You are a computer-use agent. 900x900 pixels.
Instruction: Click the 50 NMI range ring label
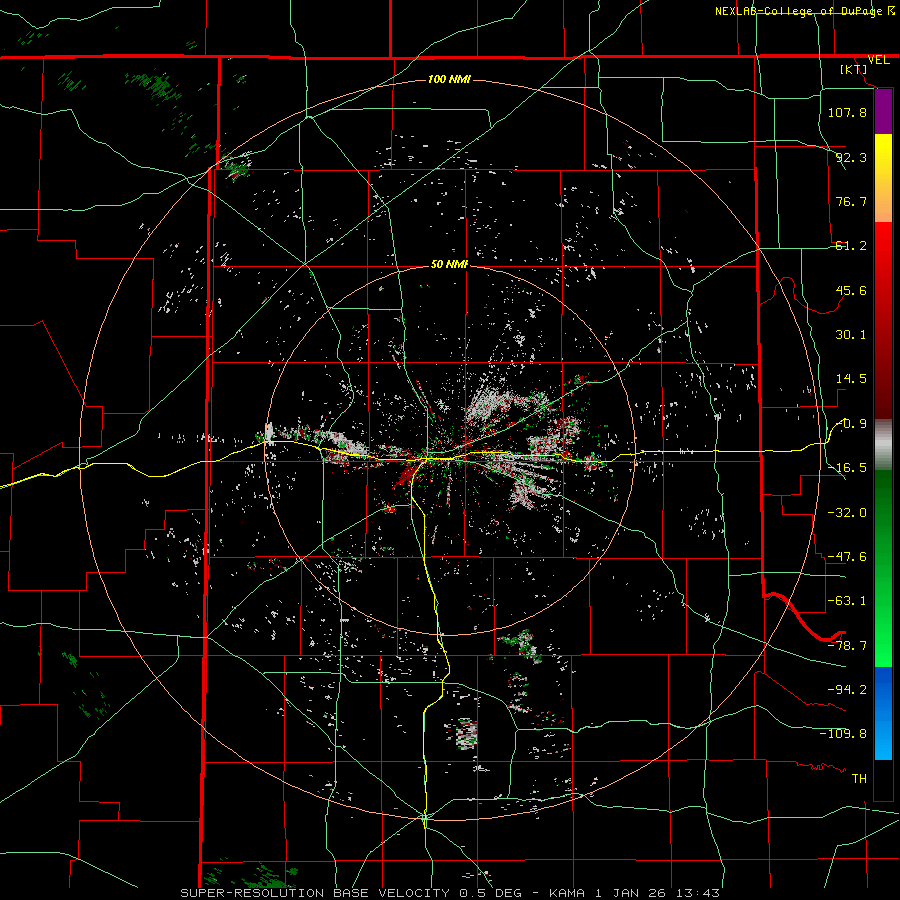tap(449, 265)
